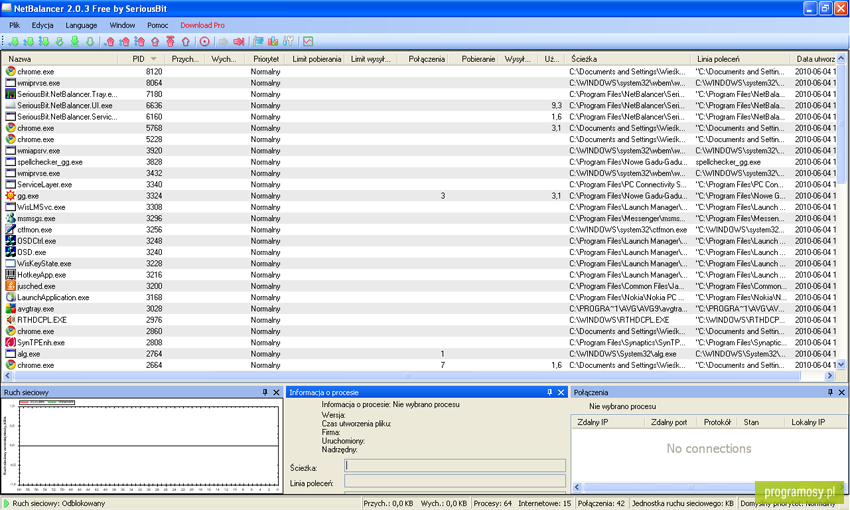Viewport: 850px width, 510px height.
Task: Click the gg.exe sun icon in the process list
Action: pyautogui.click(x=10, y=196)
